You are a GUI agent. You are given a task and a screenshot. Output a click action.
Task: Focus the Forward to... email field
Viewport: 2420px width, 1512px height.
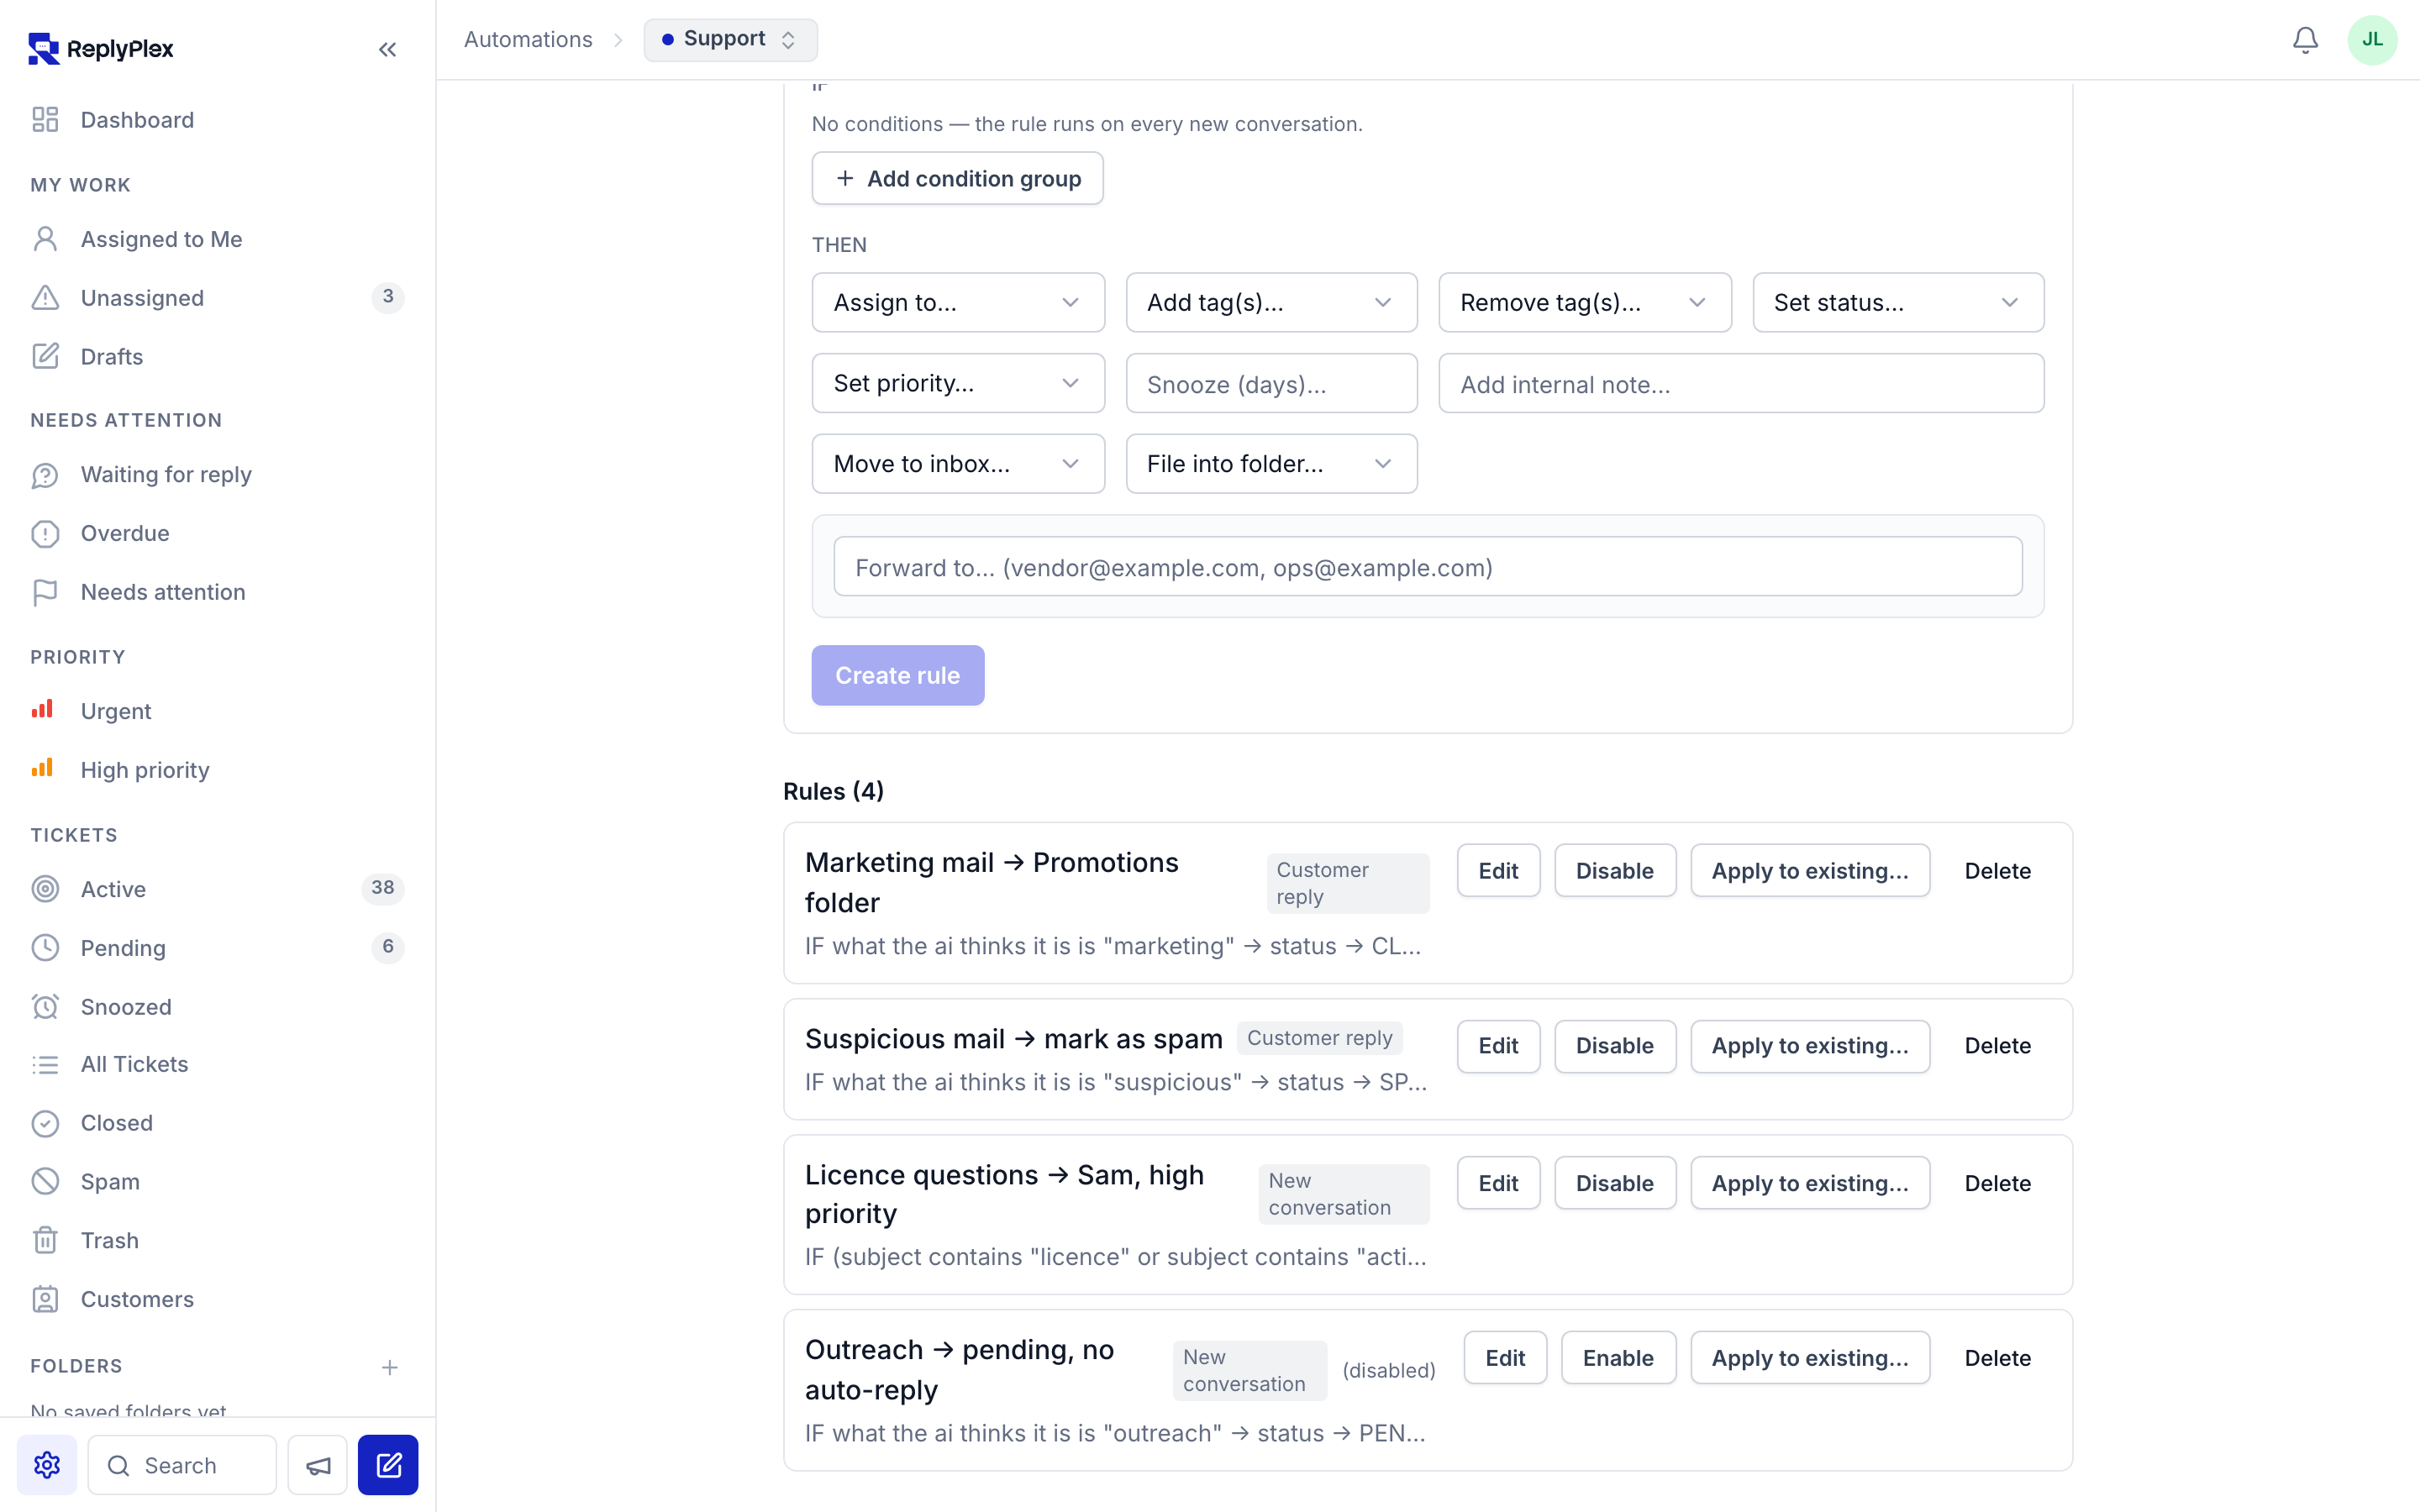(1428, 567)
